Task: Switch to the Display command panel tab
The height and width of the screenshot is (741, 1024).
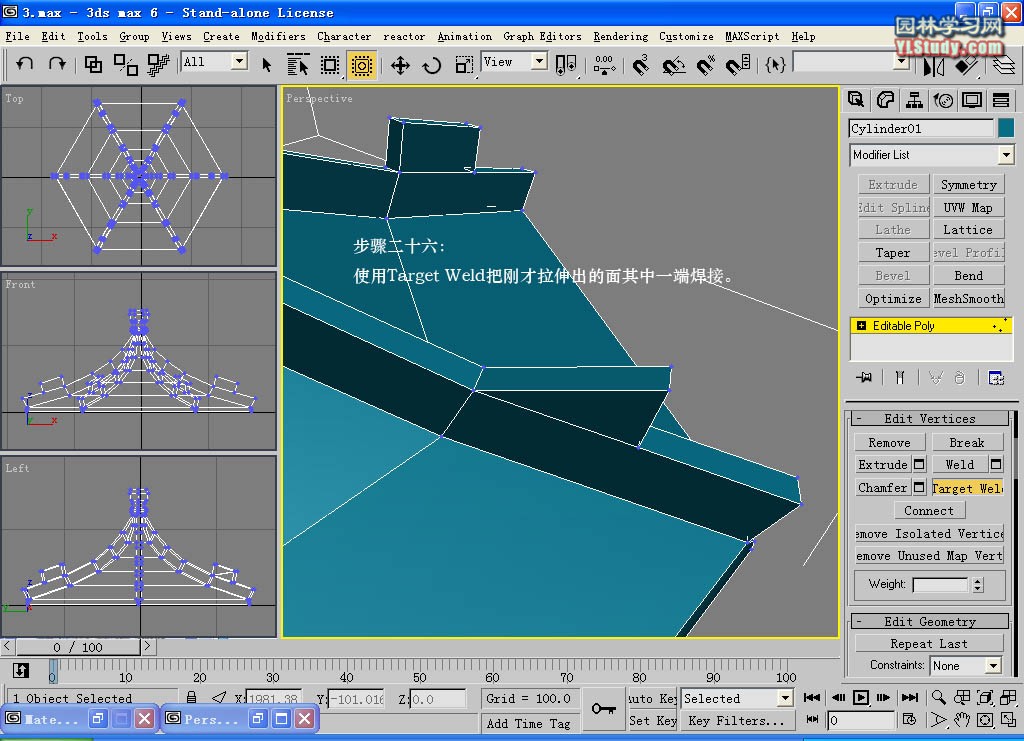Action: click(x=972, y=100)
